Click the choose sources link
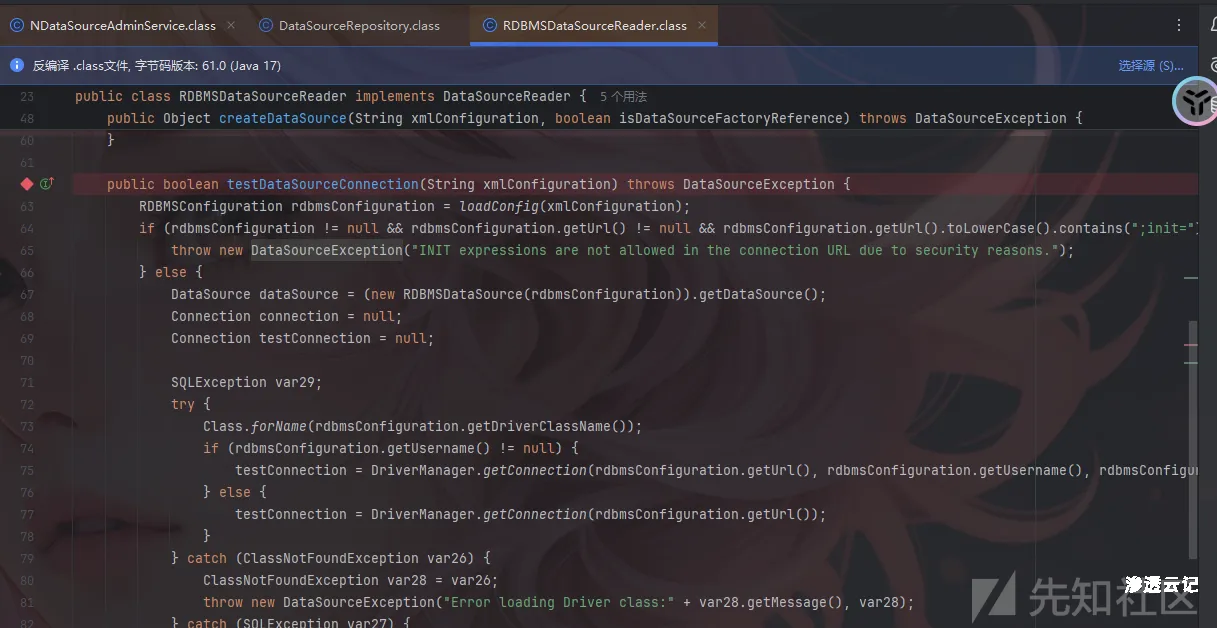This screenshot has height=628, width=1217. tap(1150, 65)
